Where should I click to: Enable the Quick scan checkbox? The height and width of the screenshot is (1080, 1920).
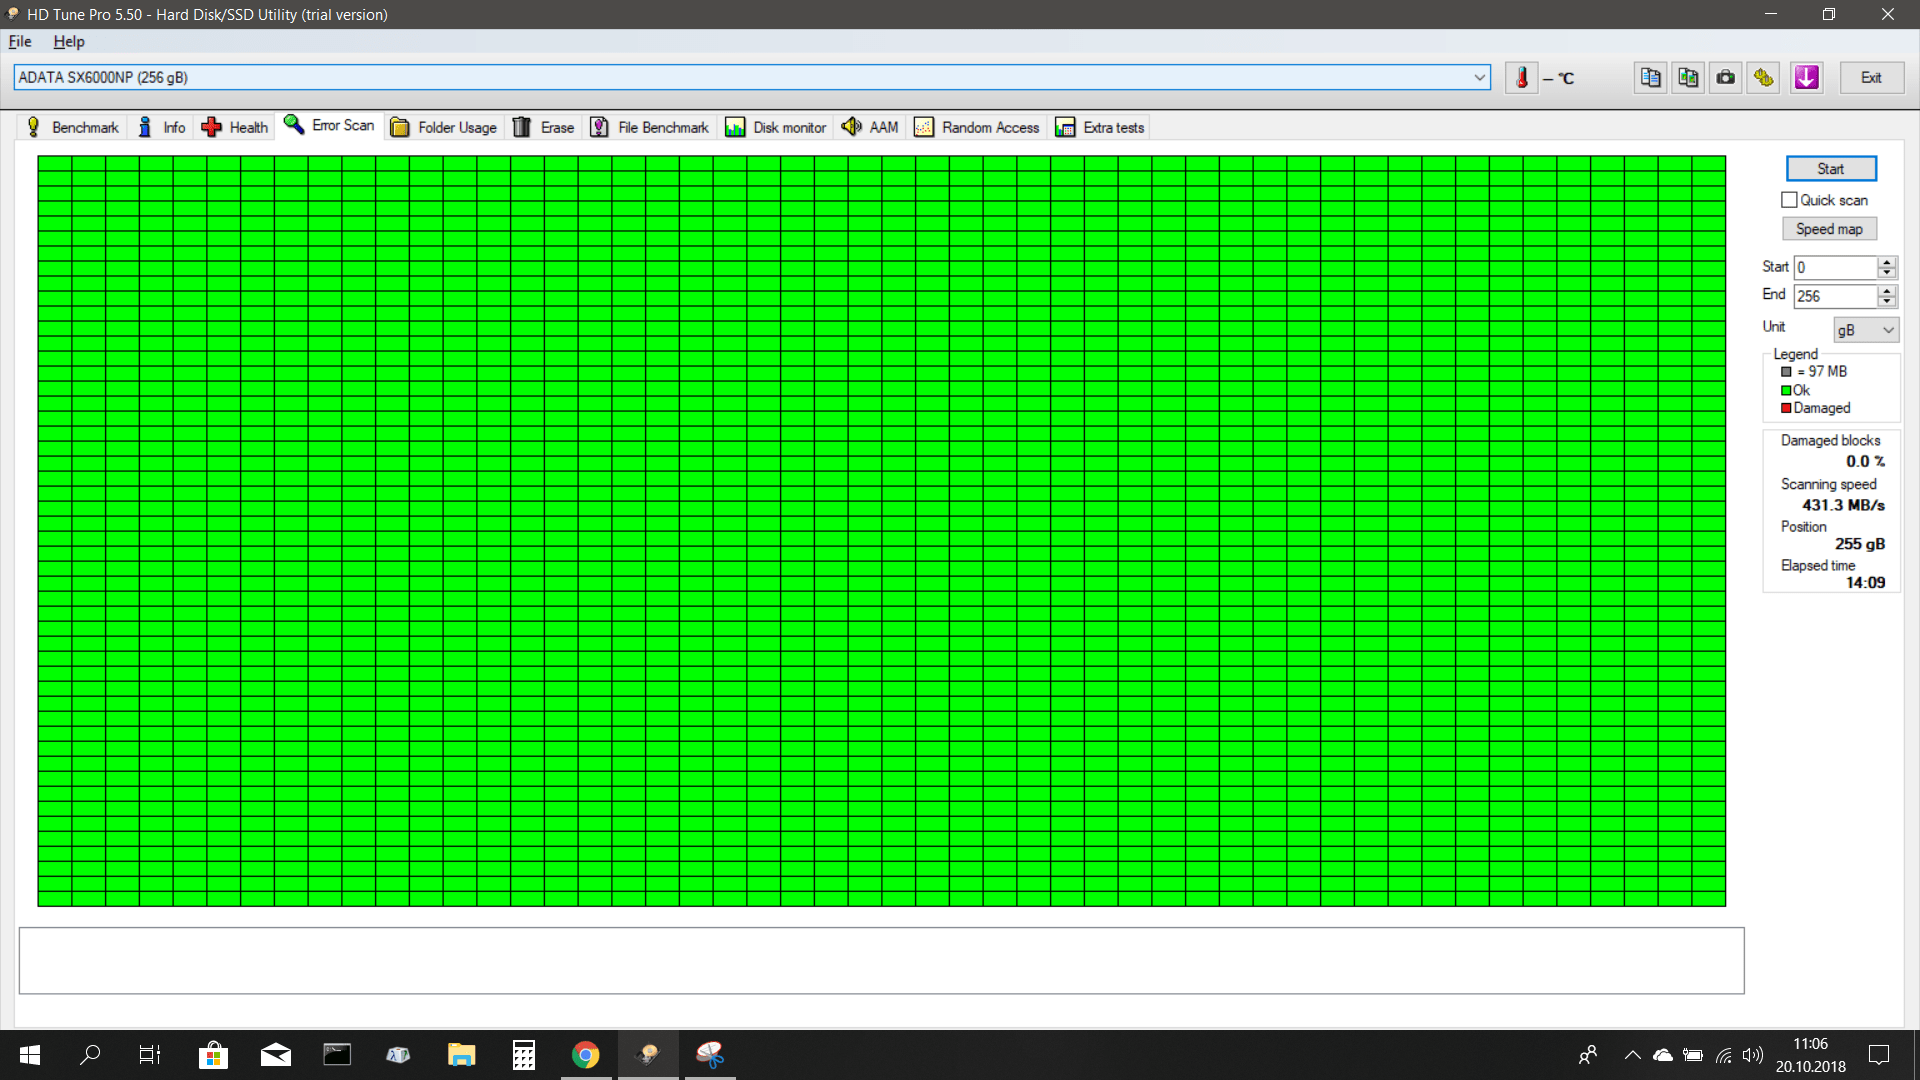coord(1790,200)
